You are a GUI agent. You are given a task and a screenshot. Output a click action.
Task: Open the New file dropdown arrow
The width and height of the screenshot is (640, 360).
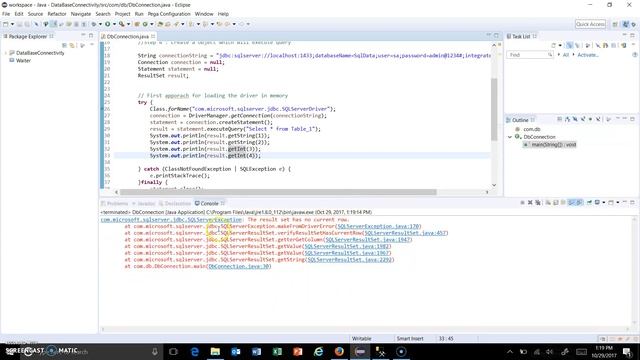12,24
